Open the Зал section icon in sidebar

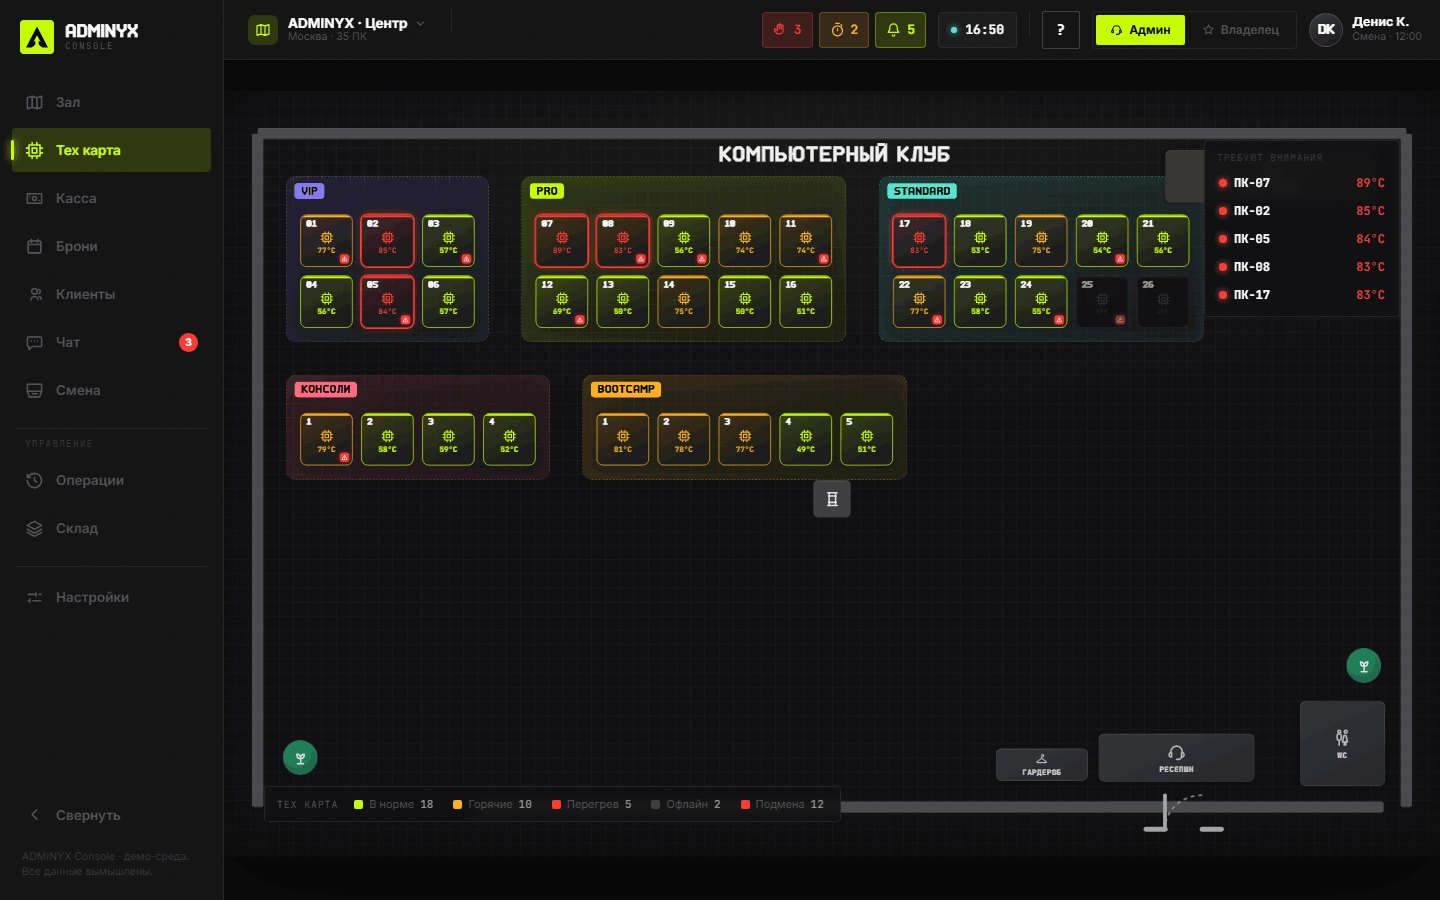point(35,102)
